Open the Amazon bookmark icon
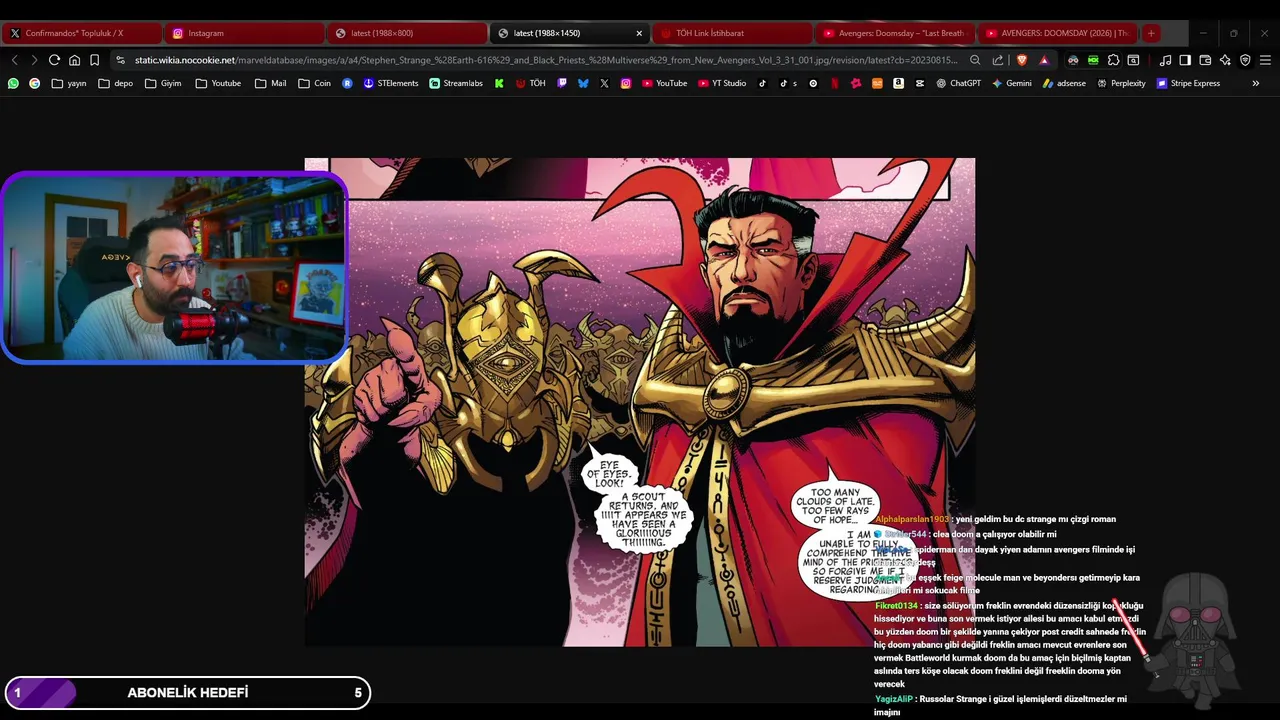 (898, 83)
